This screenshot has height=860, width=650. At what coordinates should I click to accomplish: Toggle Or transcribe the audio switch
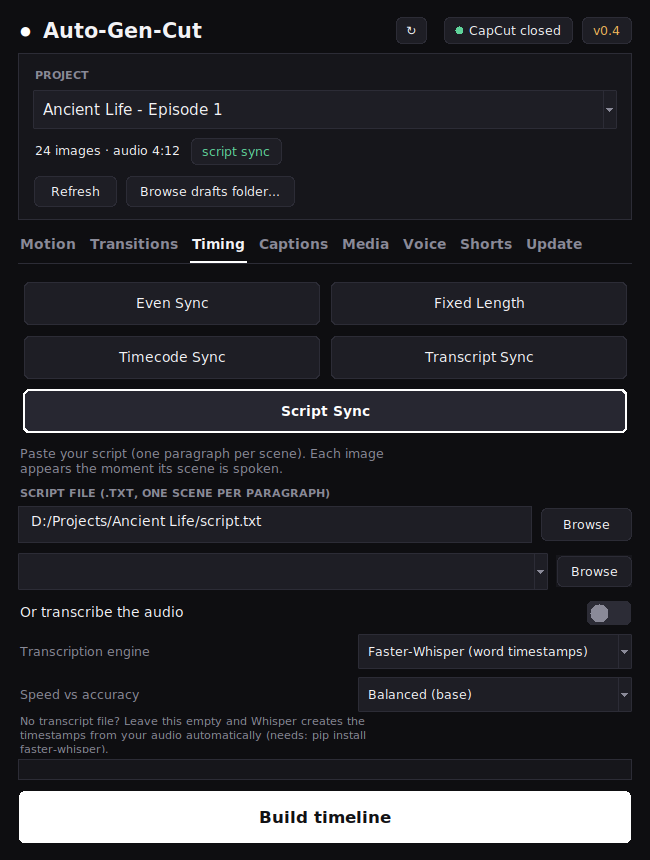(609, 613)
